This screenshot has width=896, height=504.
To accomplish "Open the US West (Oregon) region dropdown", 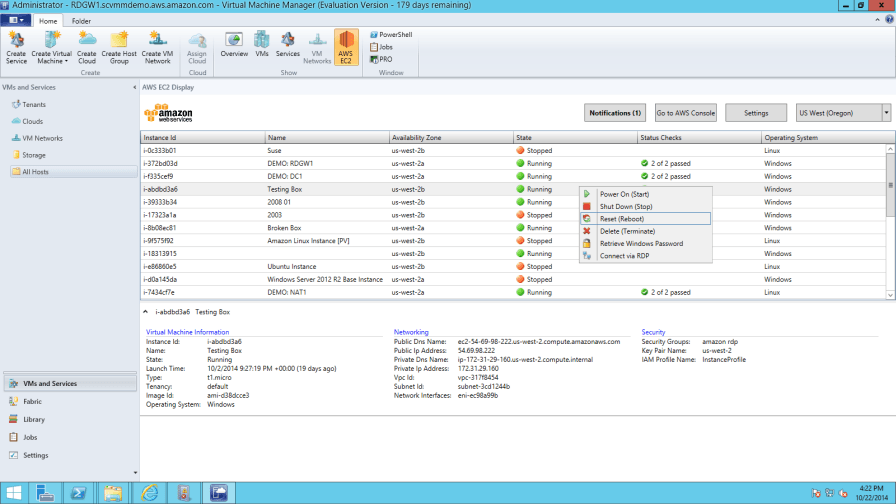I will coord(886,113).
